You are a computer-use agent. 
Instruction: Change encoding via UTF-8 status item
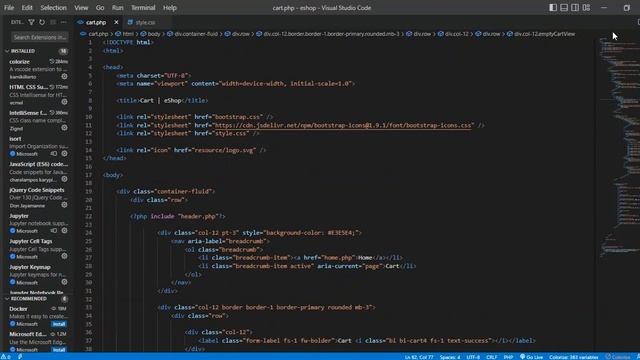pyautogui.click(x=473, y=357)
